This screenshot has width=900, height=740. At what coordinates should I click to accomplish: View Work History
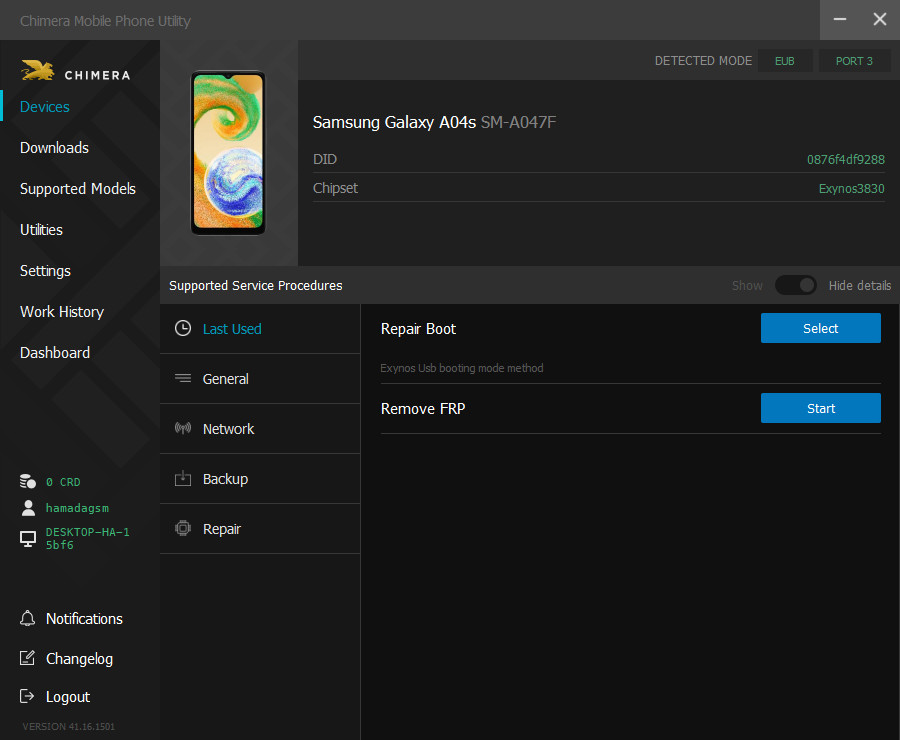pos(62,312)
